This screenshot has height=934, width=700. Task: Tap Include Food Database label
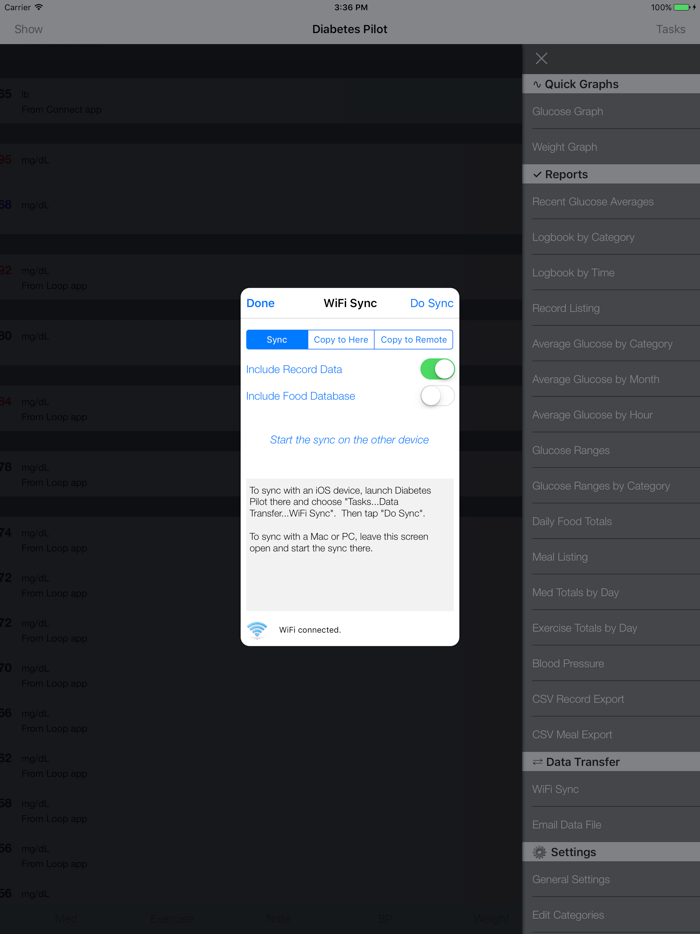pyautogui.click(x=301, y=396)
